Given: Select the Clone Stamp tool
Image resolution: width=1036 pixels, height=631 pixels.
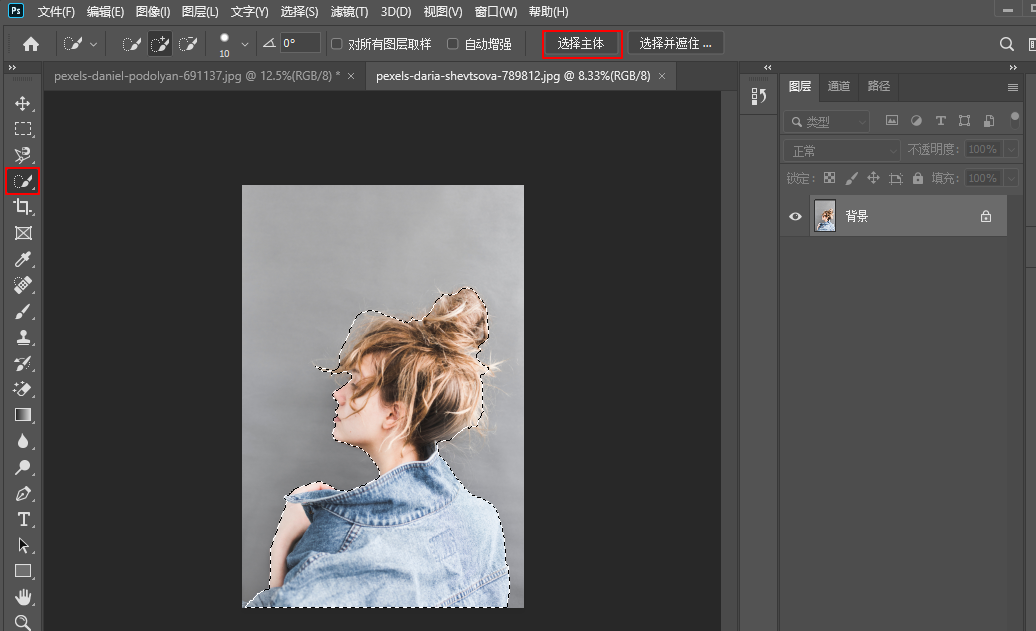Looking at the screenshot, I should [x=22, y=337].
